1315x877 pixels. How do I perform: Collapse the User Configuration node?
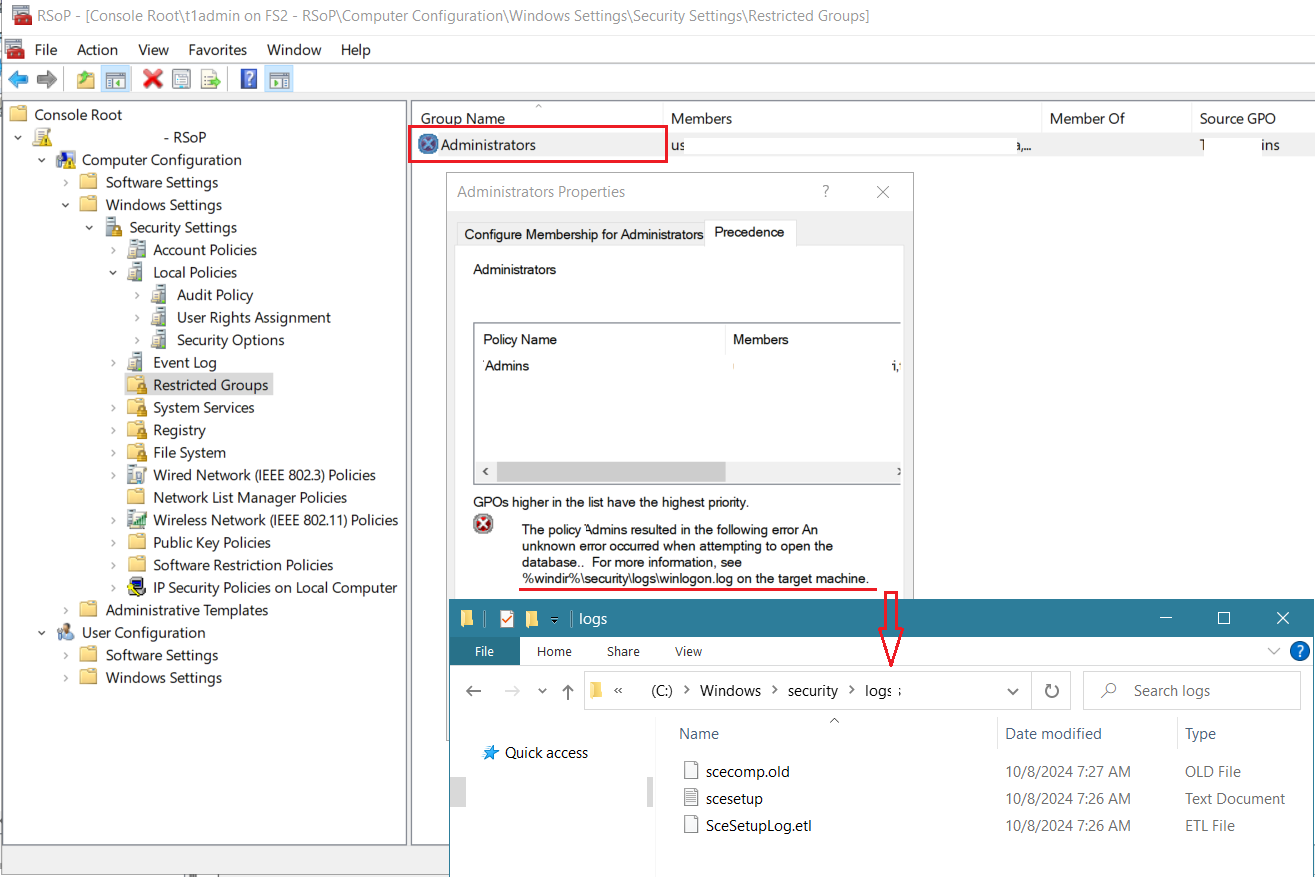[x=42, y=633]
